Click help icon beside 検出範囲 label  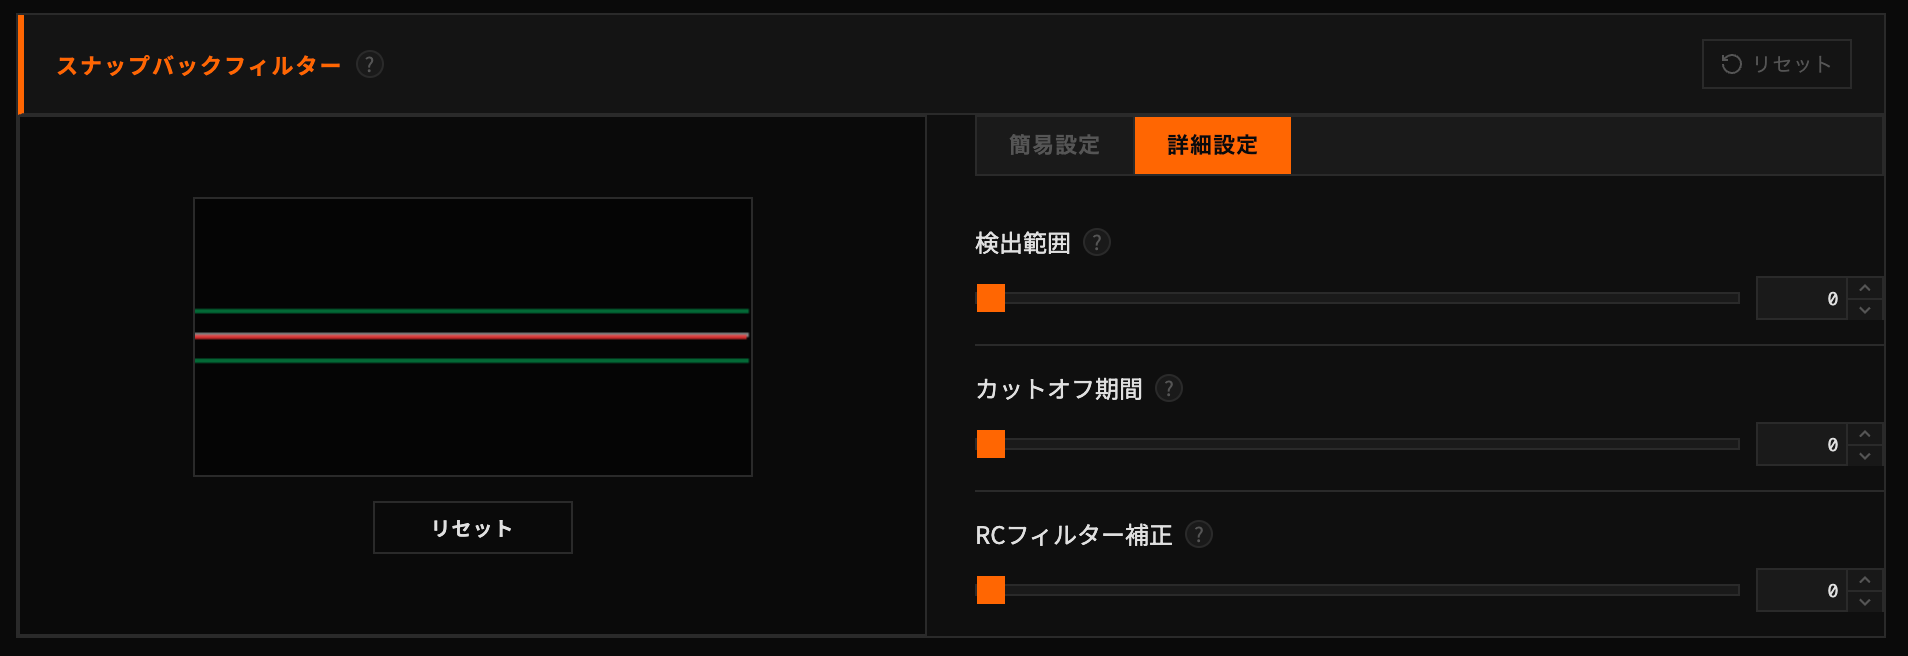1097,243
